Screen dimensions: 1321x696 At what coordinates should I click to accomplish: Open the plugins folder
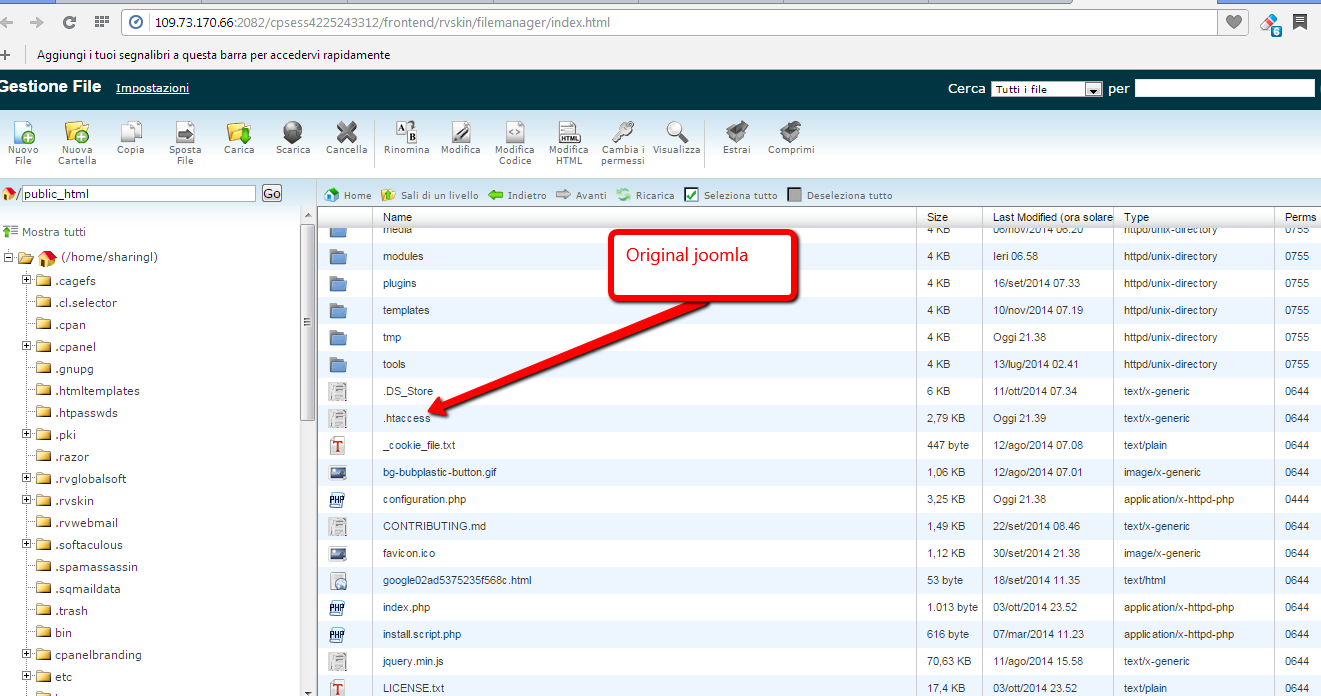pos(400,284)
